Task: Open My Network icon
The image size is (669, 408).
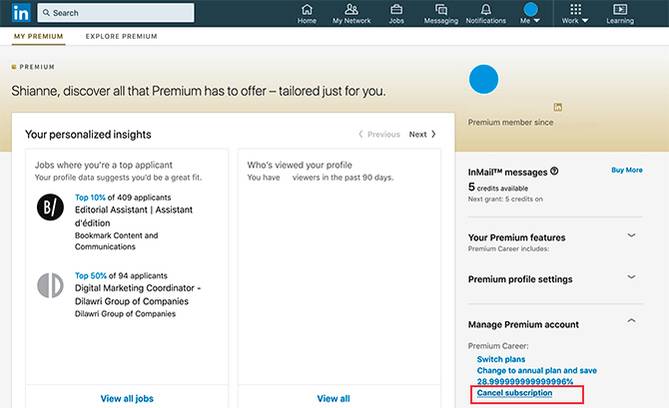Action: tap(351, 10)
